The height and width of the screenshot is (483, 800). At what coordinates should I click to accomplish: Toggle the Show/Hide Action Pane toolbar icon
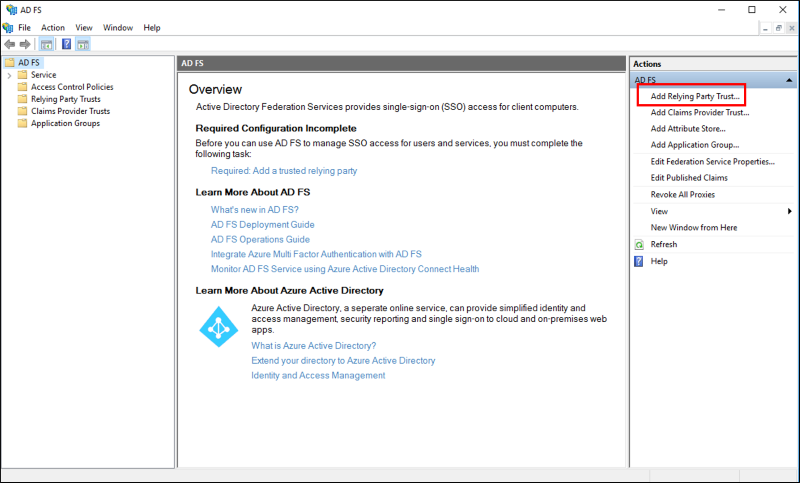[82, 44]
